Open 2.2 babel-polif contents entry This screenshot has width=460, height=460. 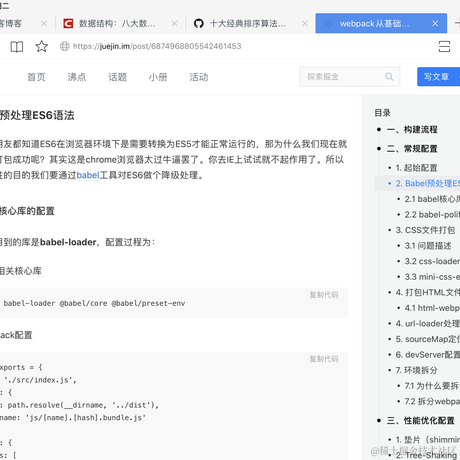432,214
